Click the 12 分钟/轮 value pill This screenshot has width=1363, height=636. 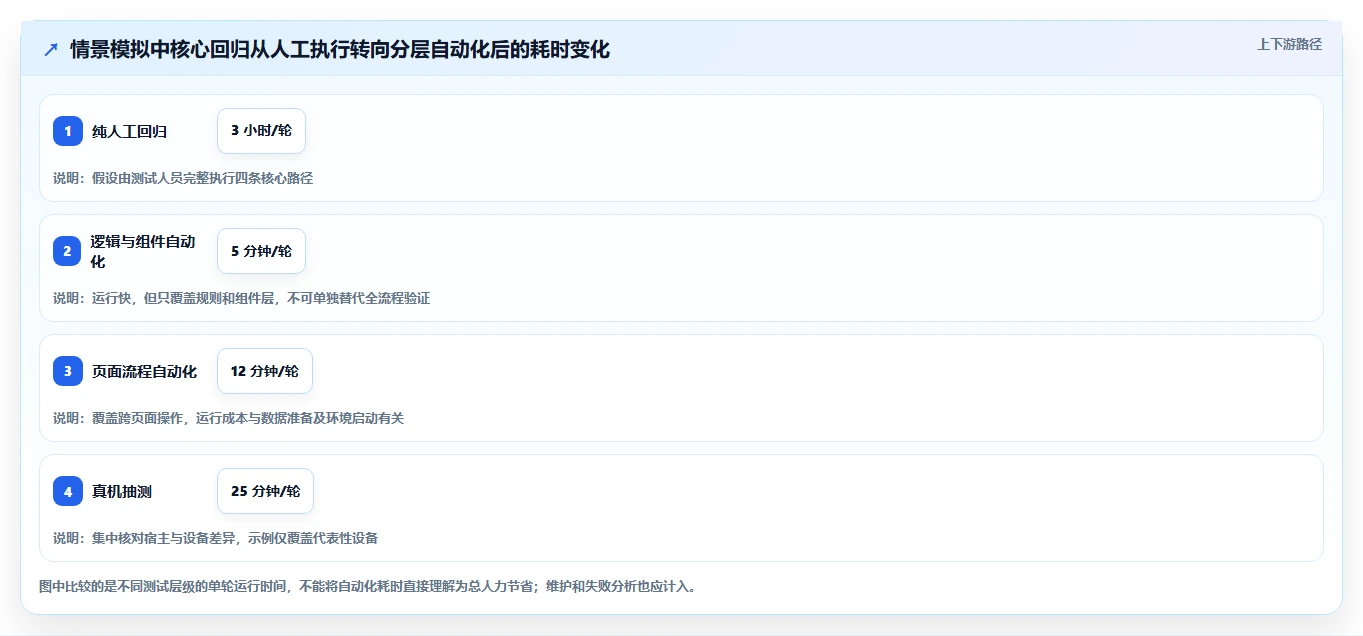click(x=265, y=371)
